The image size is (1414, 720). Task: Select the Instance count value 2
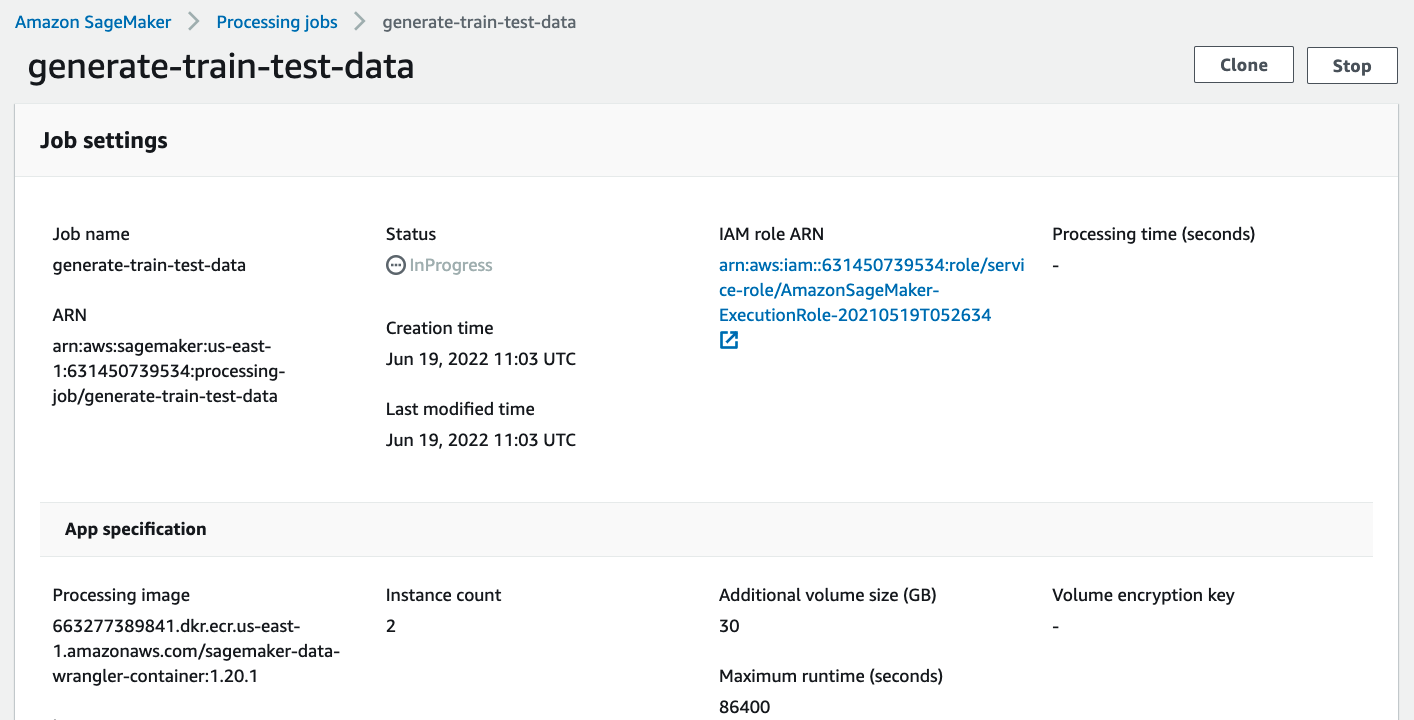point(391,626)
